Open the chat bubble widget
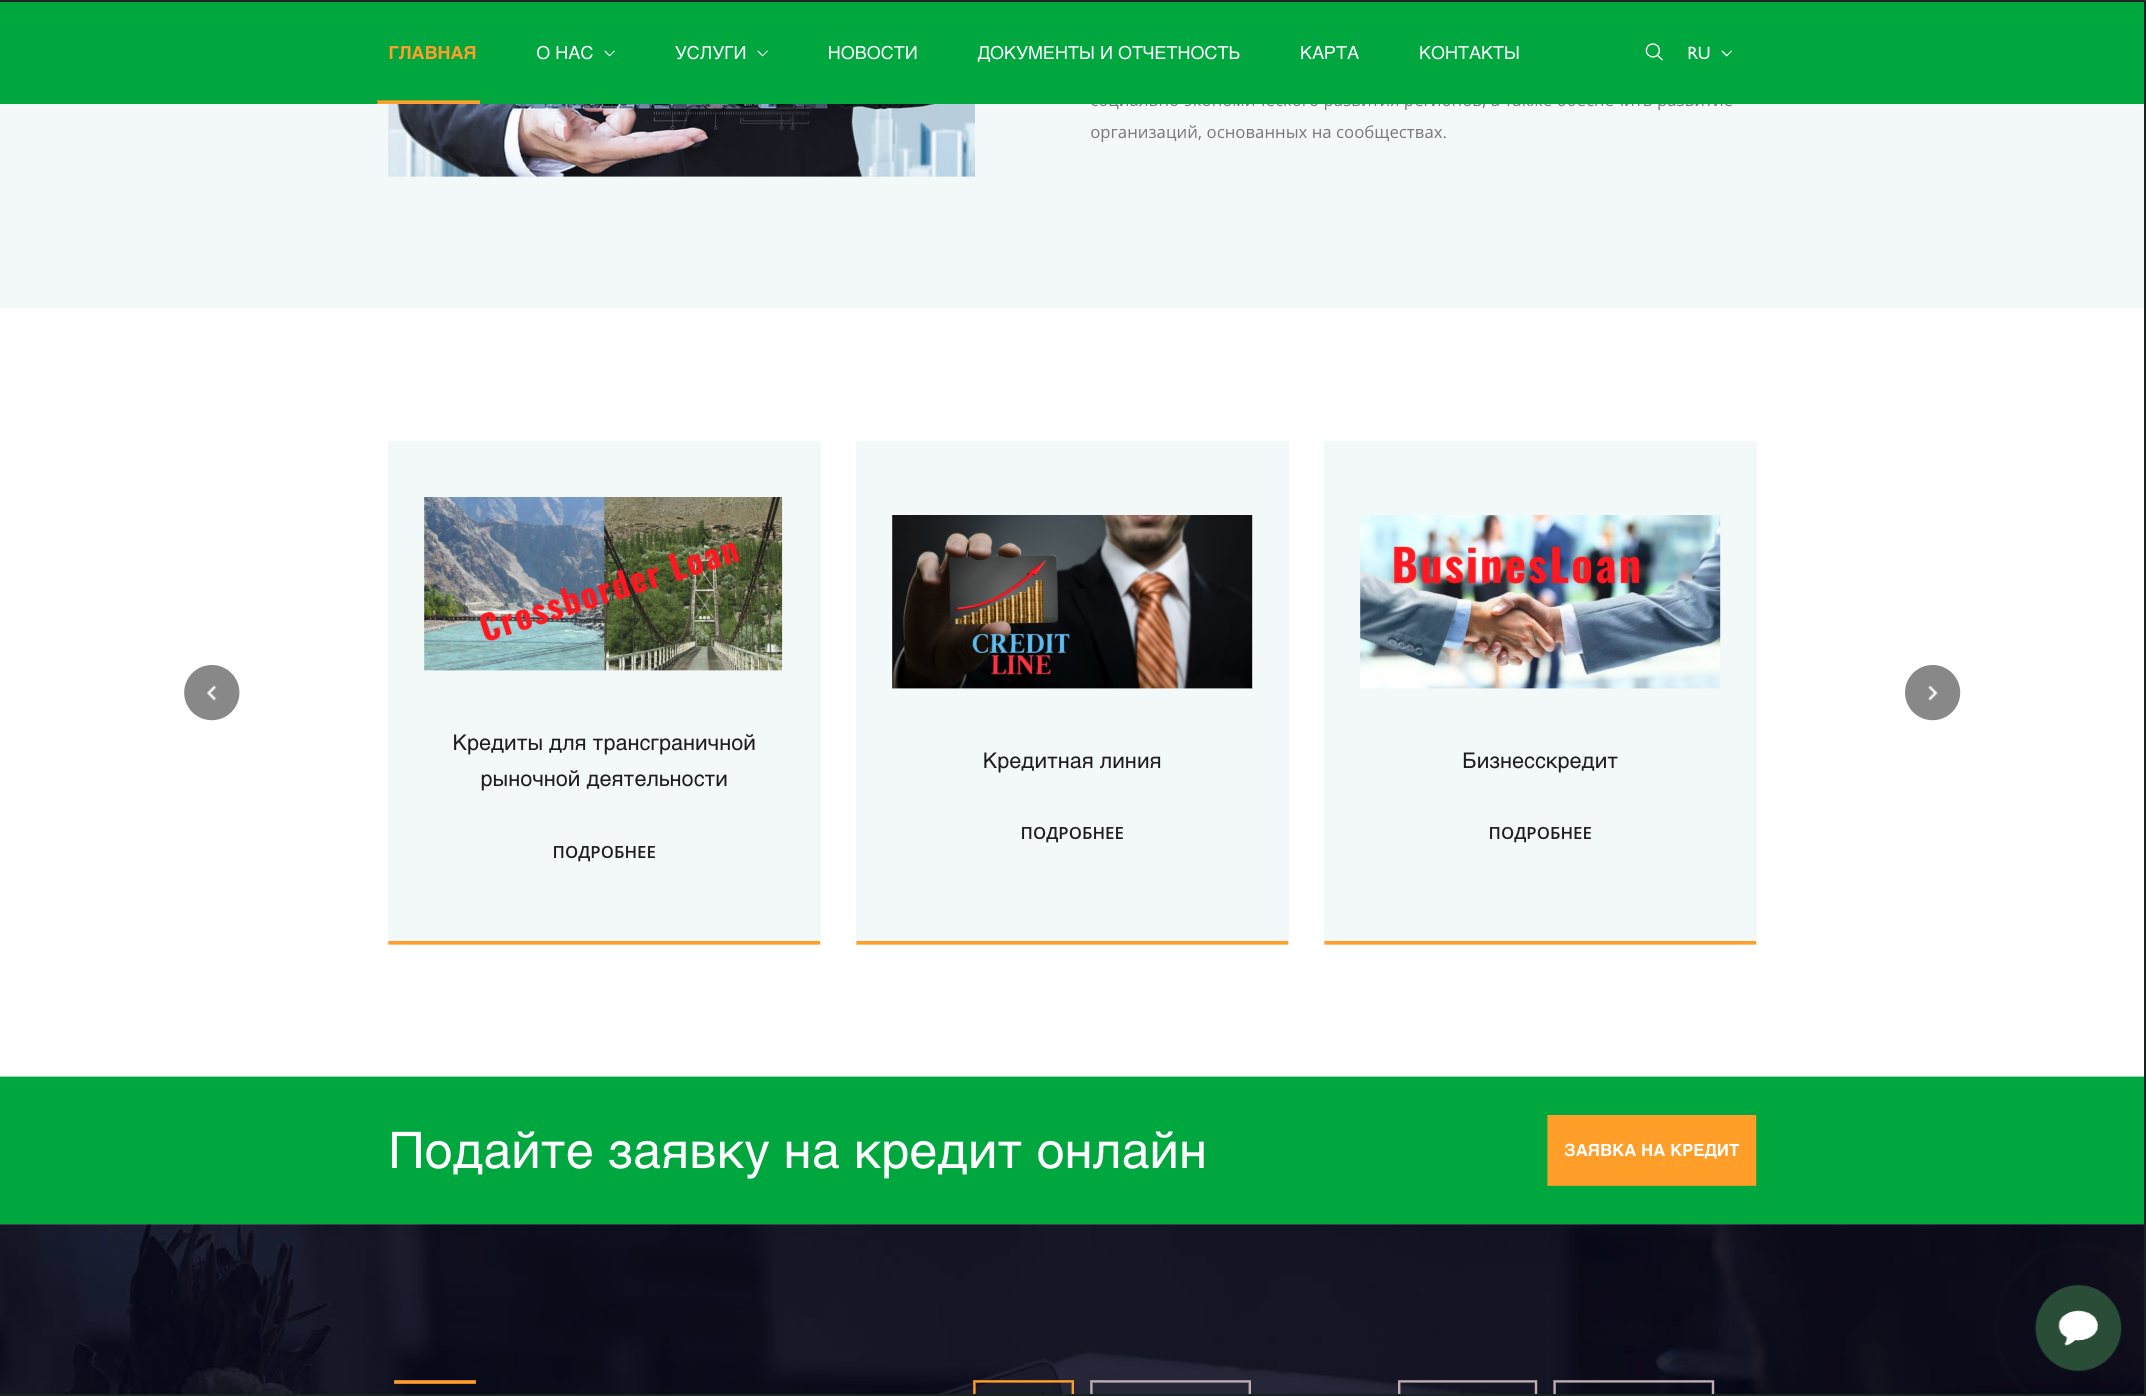This screenshot has width=2146, height=1396. 2077,1327
